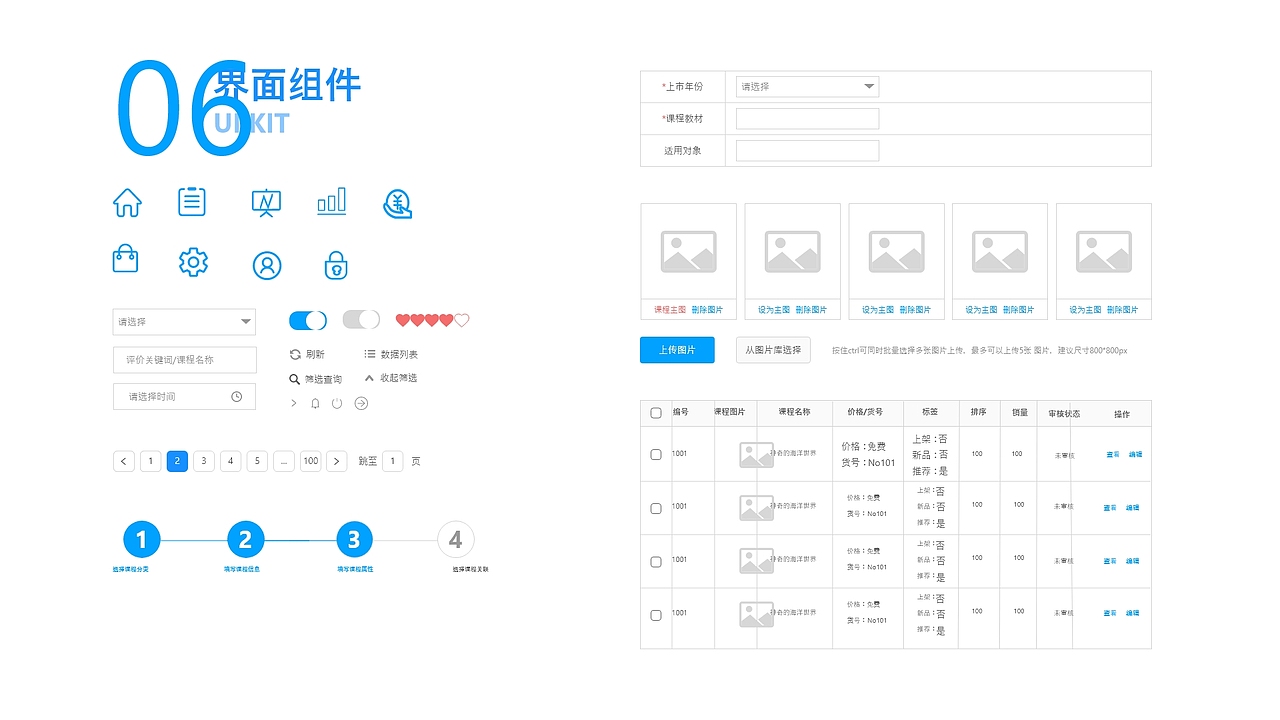This screenshot has height=720, width=1280.
Task: Open the clipboard list icon
Action: [x=192, y=201]
